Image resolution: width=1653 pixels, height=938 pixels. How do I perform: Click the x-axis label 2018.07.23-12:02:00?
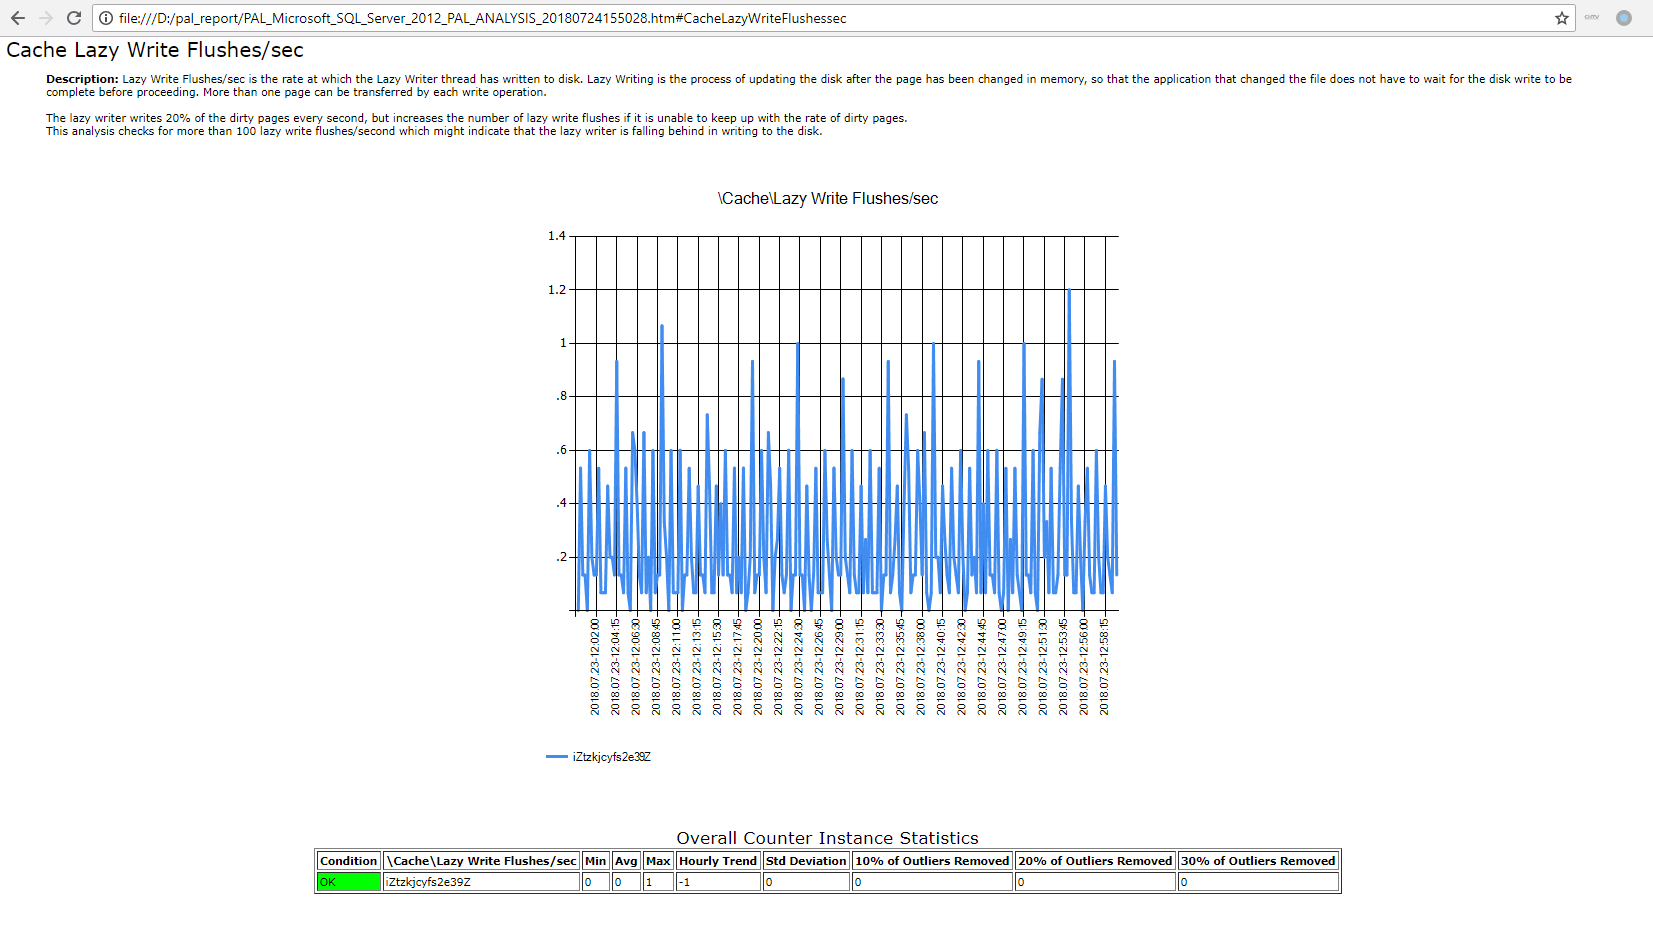click(595, 667)
